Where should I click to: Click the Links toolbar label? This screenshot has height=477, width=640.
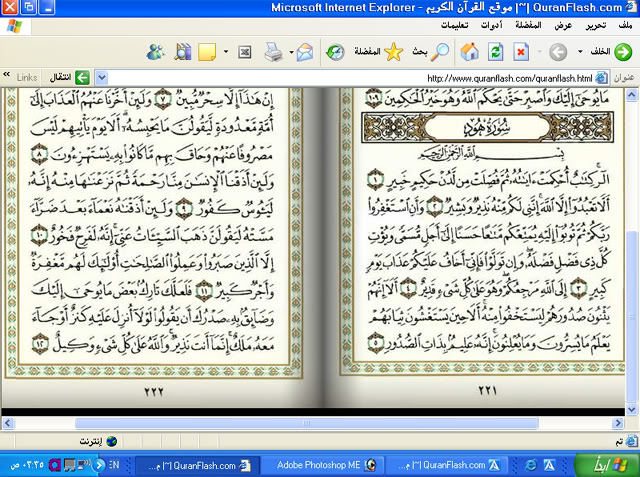point(27,77)
